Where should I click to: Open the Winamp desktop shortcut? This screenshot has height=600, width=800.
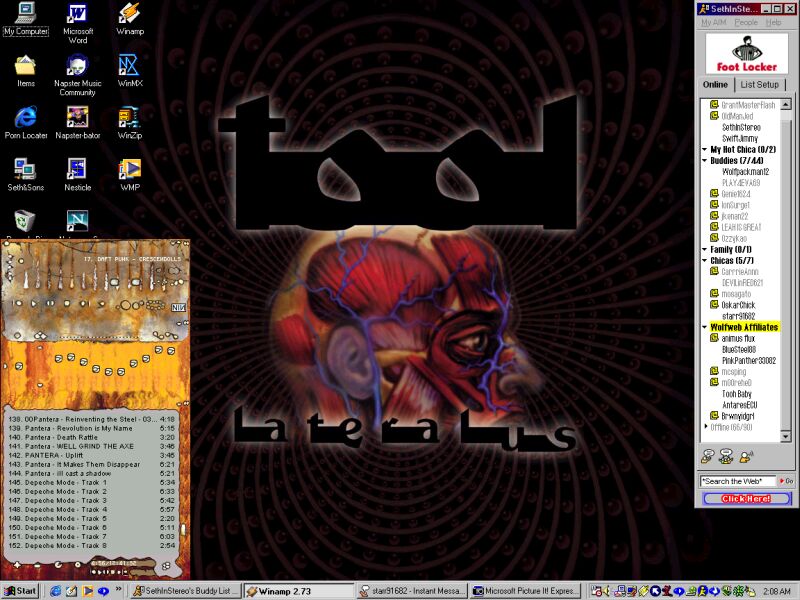[x=129, y=15]
